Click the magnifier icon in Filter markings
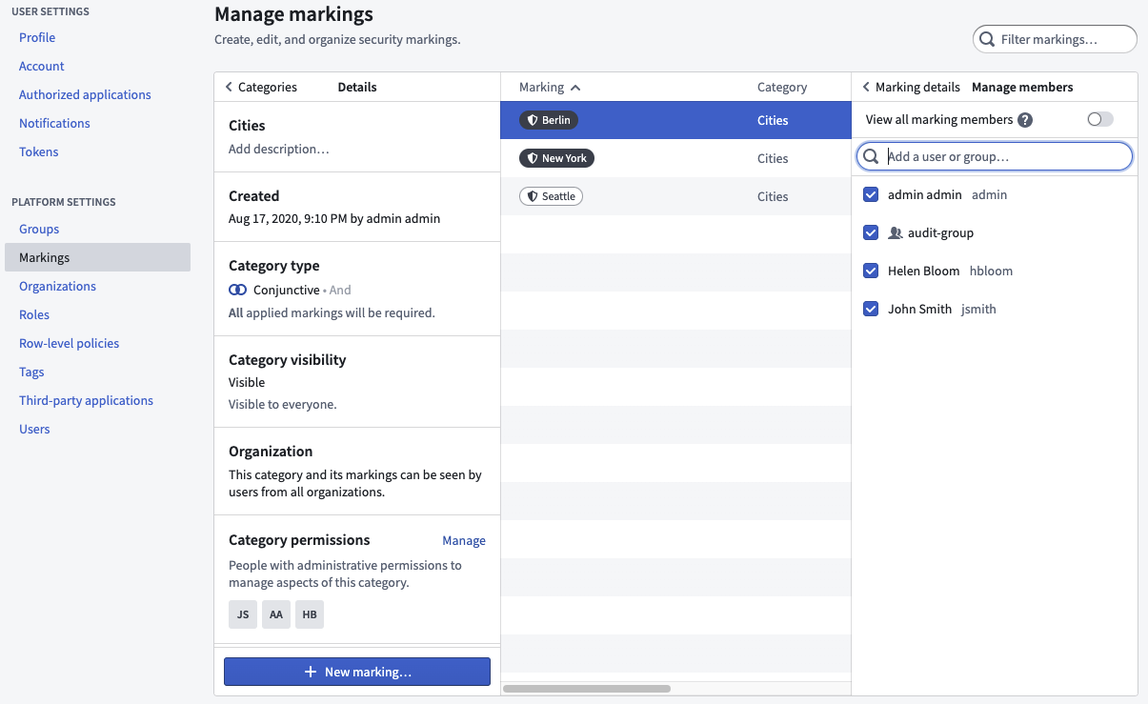Screen dimensions: 1148x704 tap(987, 40)
